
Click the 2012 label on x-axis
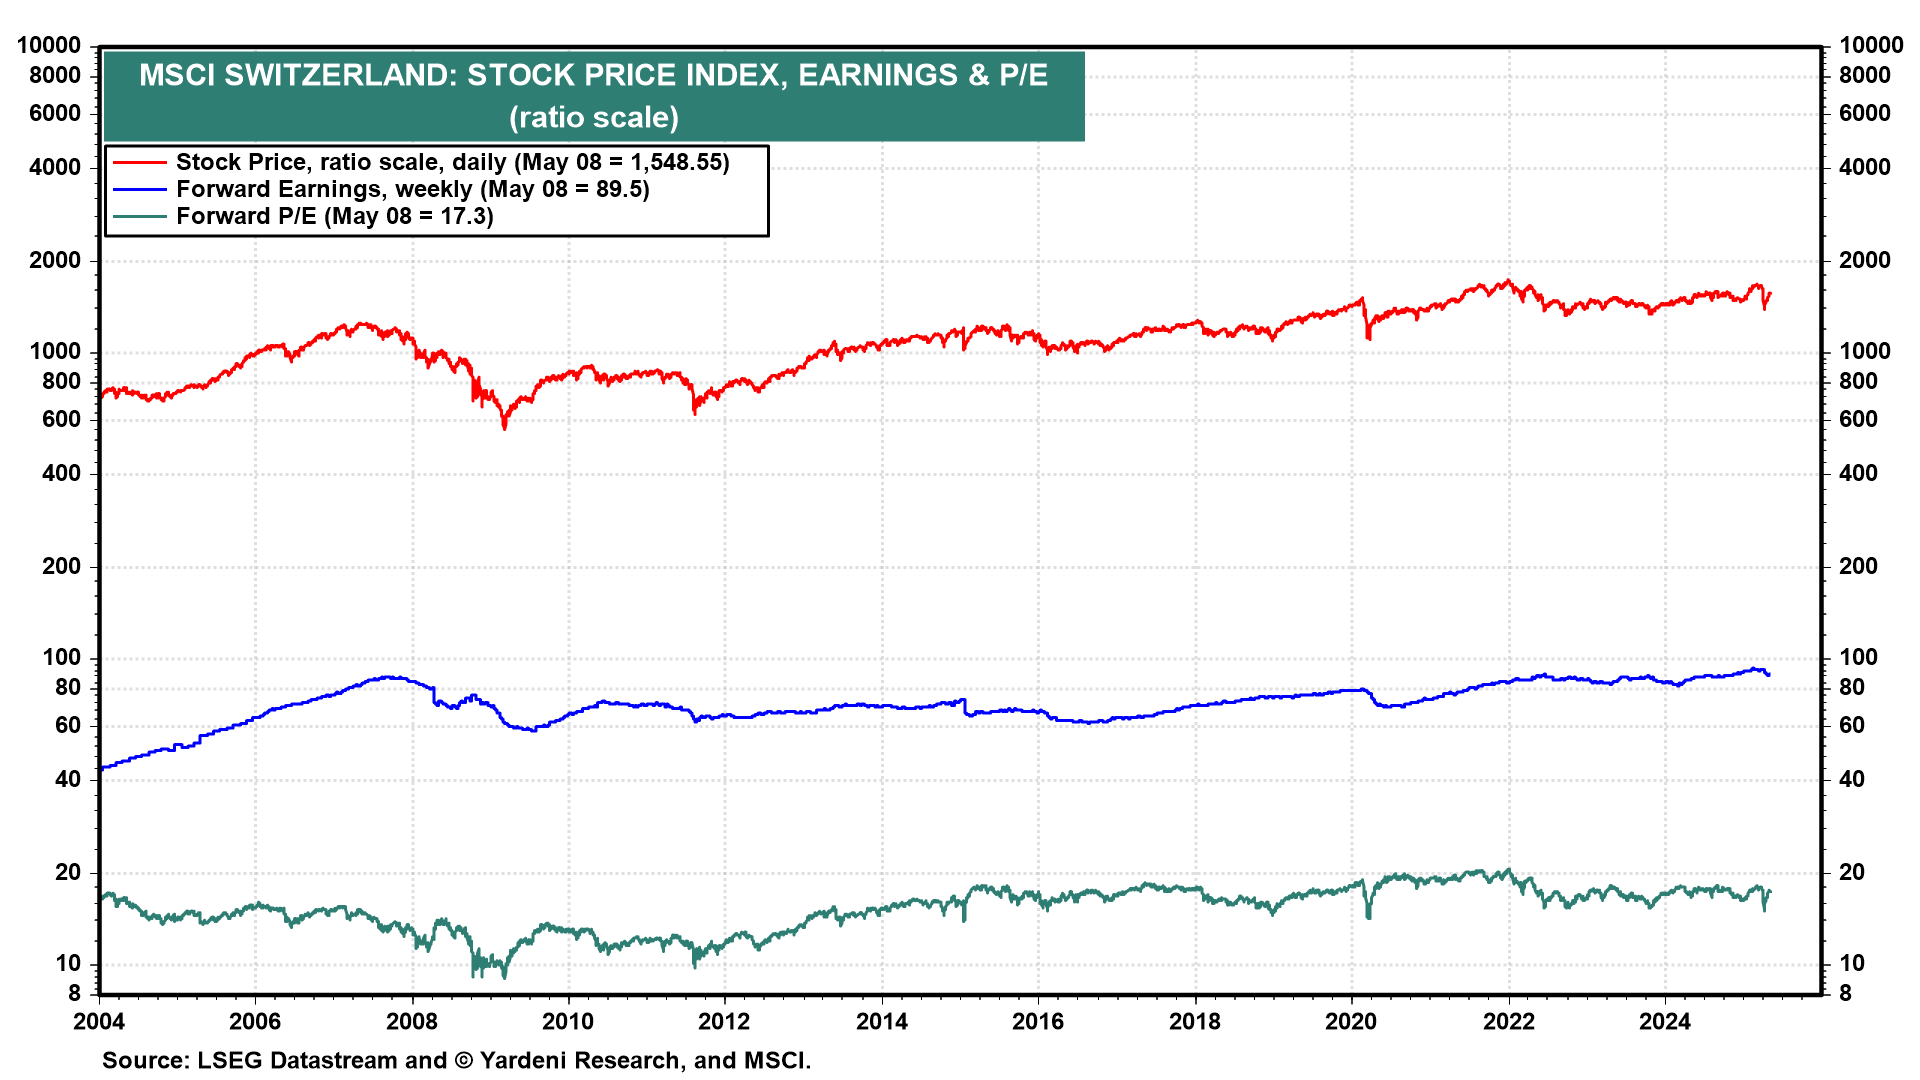tap(724, 1021)
